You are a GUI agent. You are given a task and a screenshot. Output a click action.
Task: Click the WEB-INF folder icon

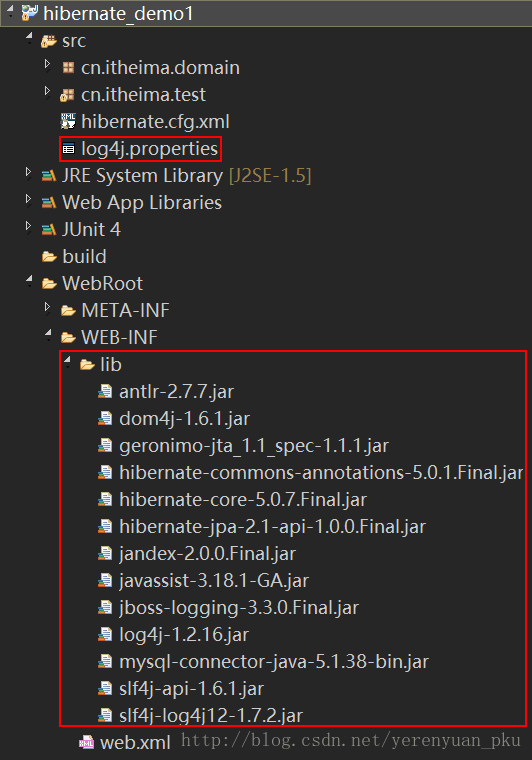[68, 337]
